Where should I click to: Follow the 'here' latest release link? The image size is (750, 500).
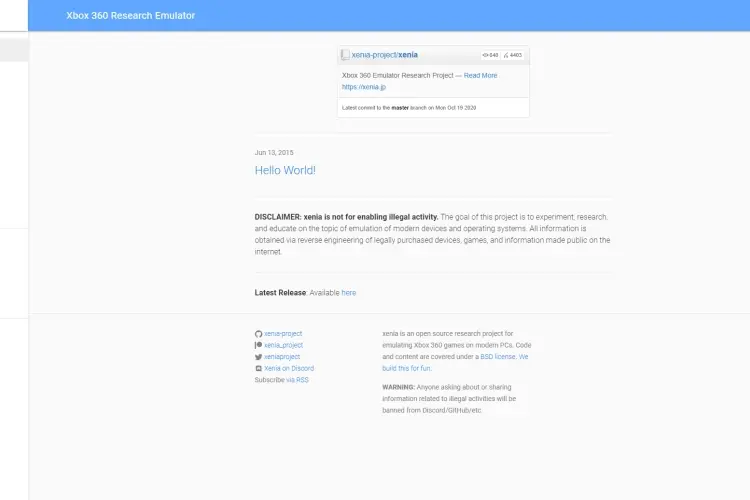349,293
